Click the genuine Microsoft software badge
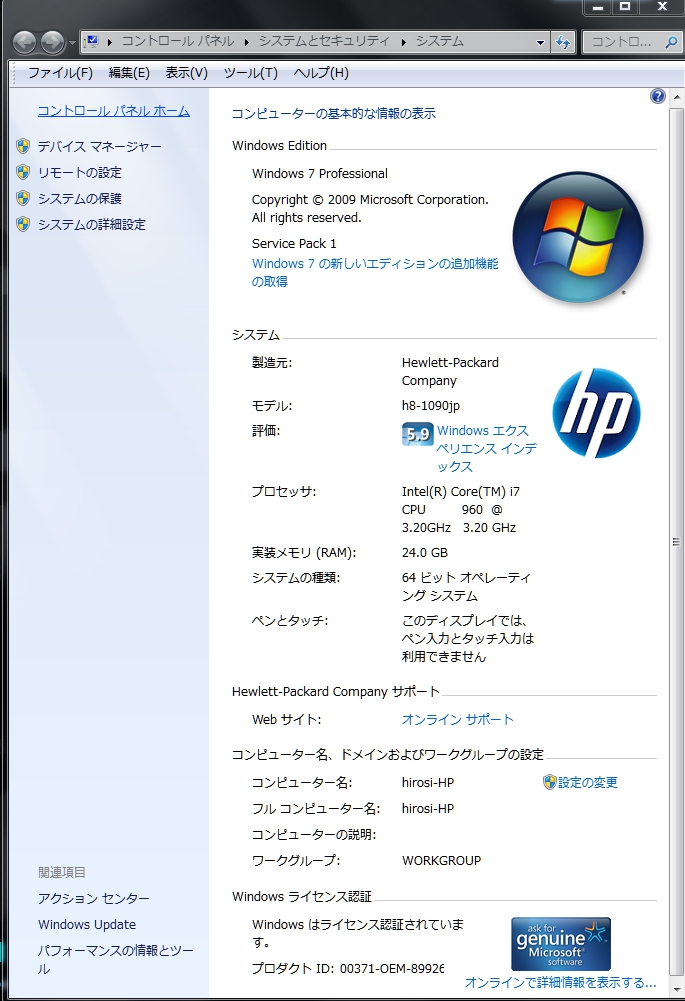 (x=561, y=944)
